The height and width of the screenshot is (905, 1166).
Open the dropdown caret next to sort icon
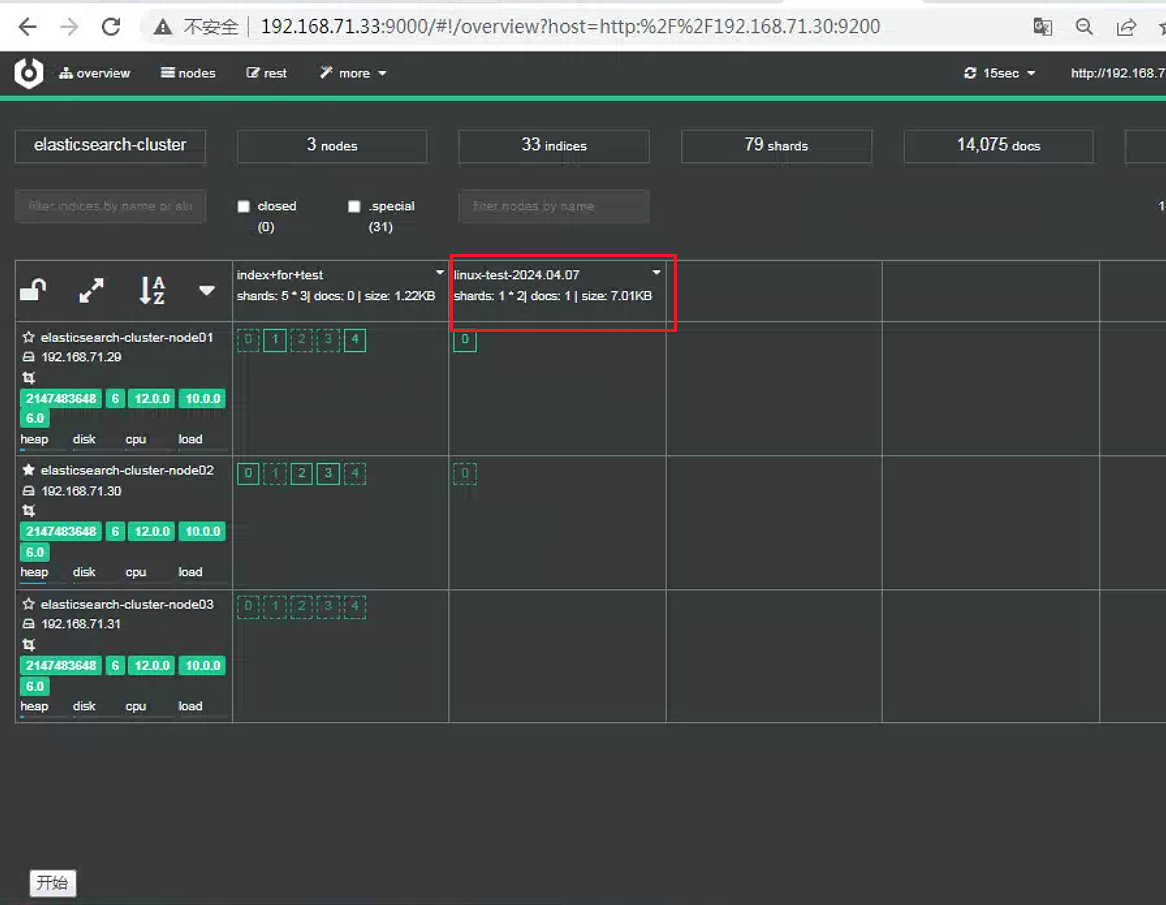click(x=207, y=291)
